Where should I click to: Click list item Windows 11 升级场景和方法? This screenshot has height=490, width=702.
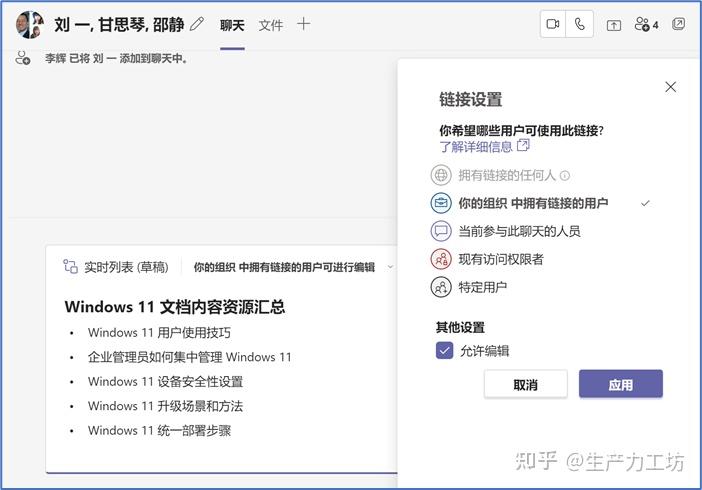pyautogui.click(x=165, y=406)
